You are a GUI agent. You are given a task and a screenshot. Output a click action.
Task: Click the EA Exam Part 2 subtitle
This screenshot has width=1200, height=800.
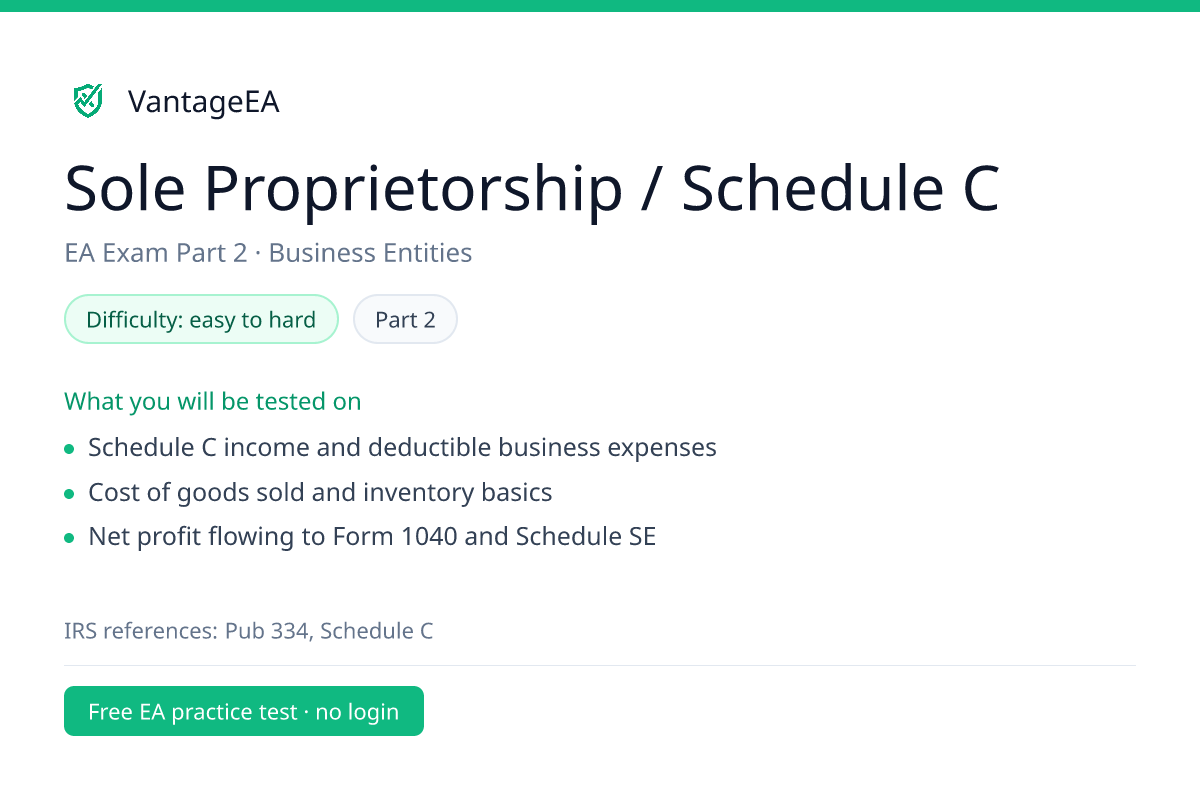268,253
